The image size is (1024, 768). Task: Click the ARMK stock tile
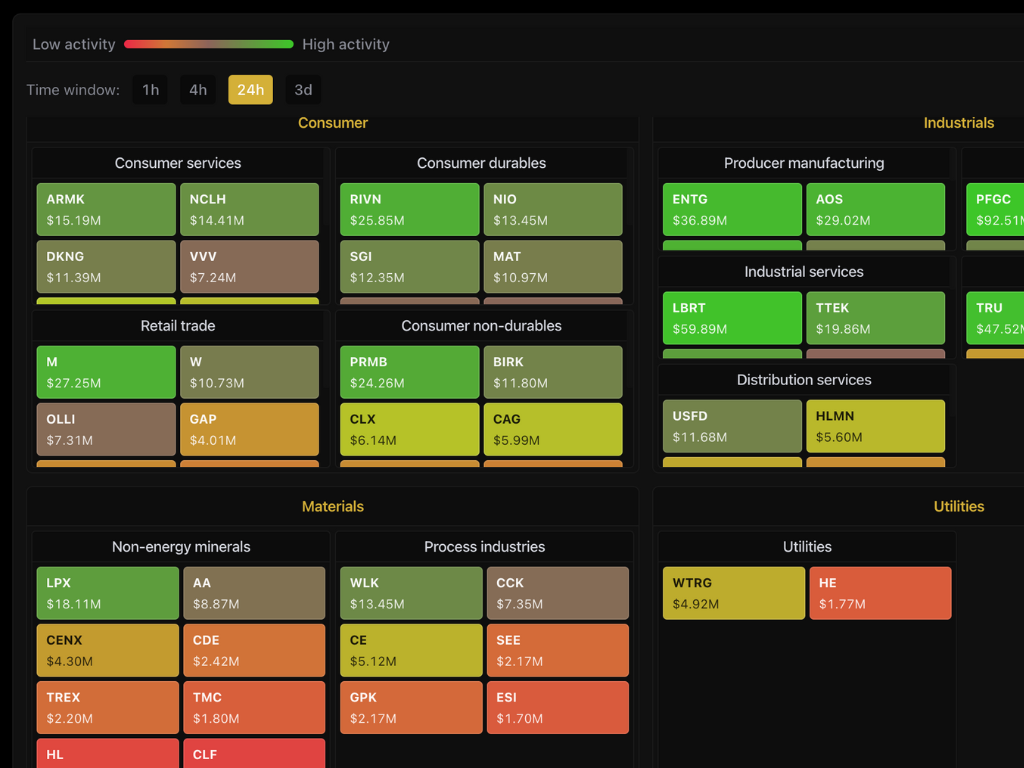pyautogui.click(x=106, y=209)
